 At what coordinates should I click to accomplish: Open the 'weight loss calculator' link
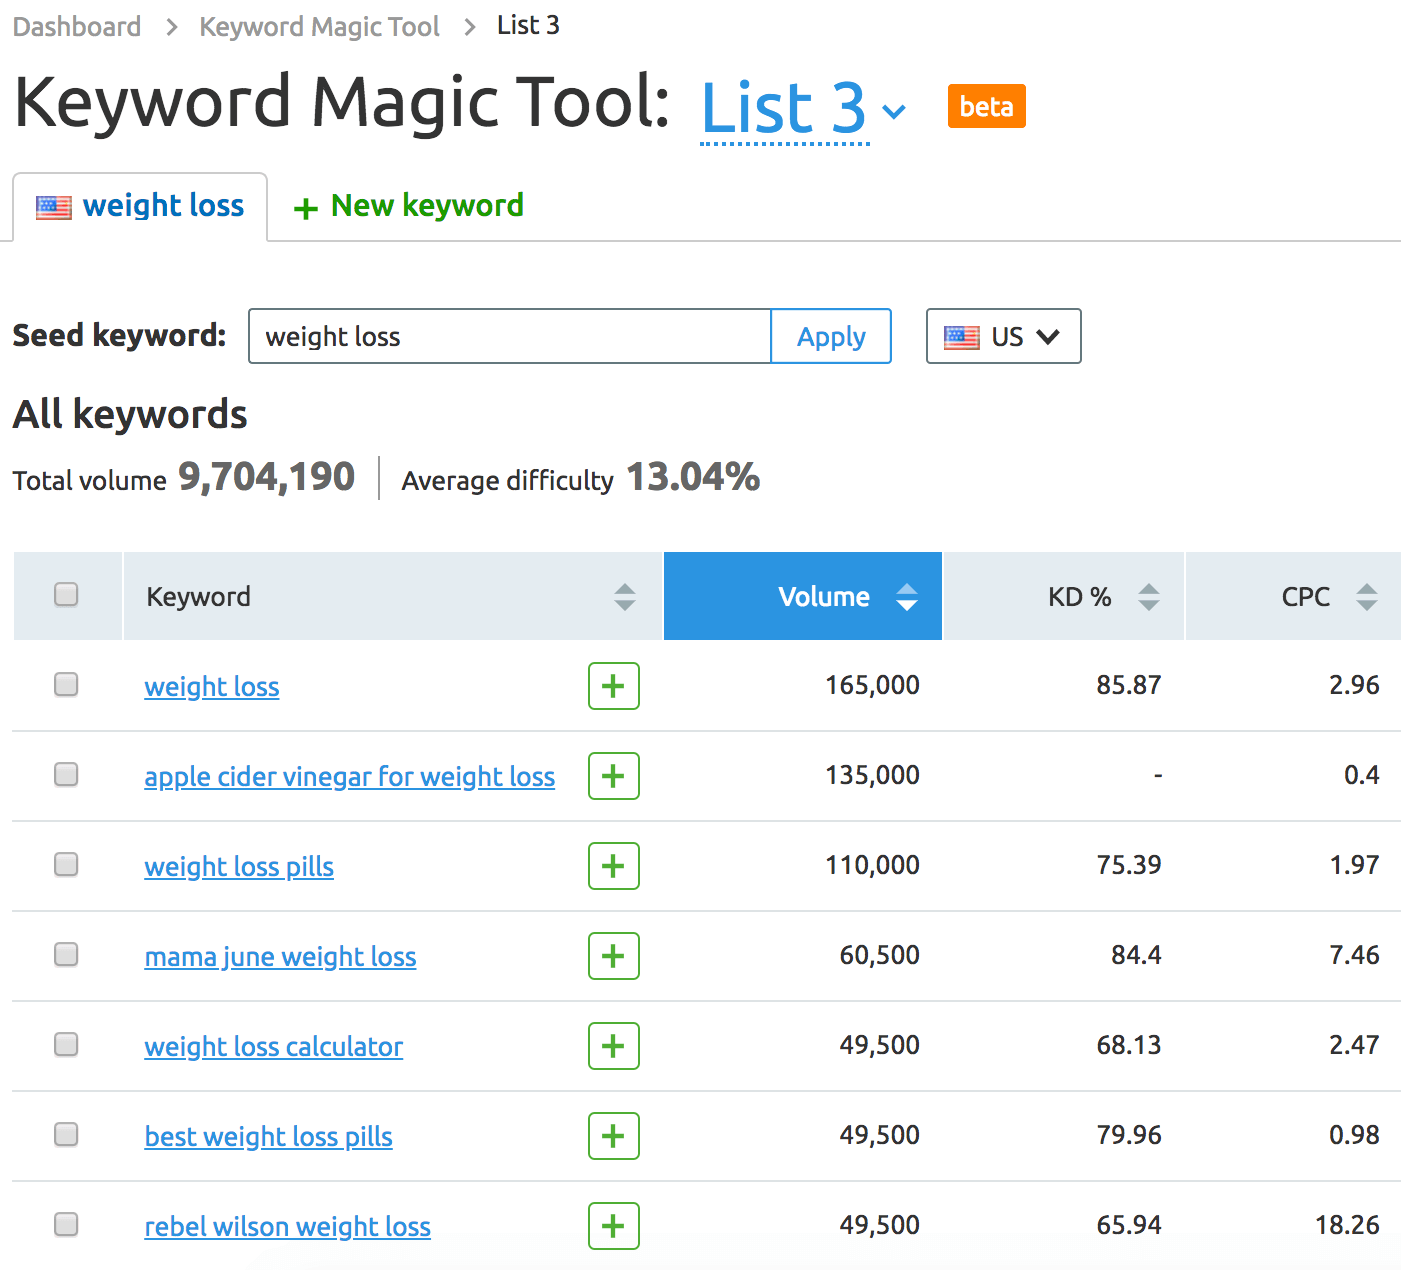(274, 1047)
